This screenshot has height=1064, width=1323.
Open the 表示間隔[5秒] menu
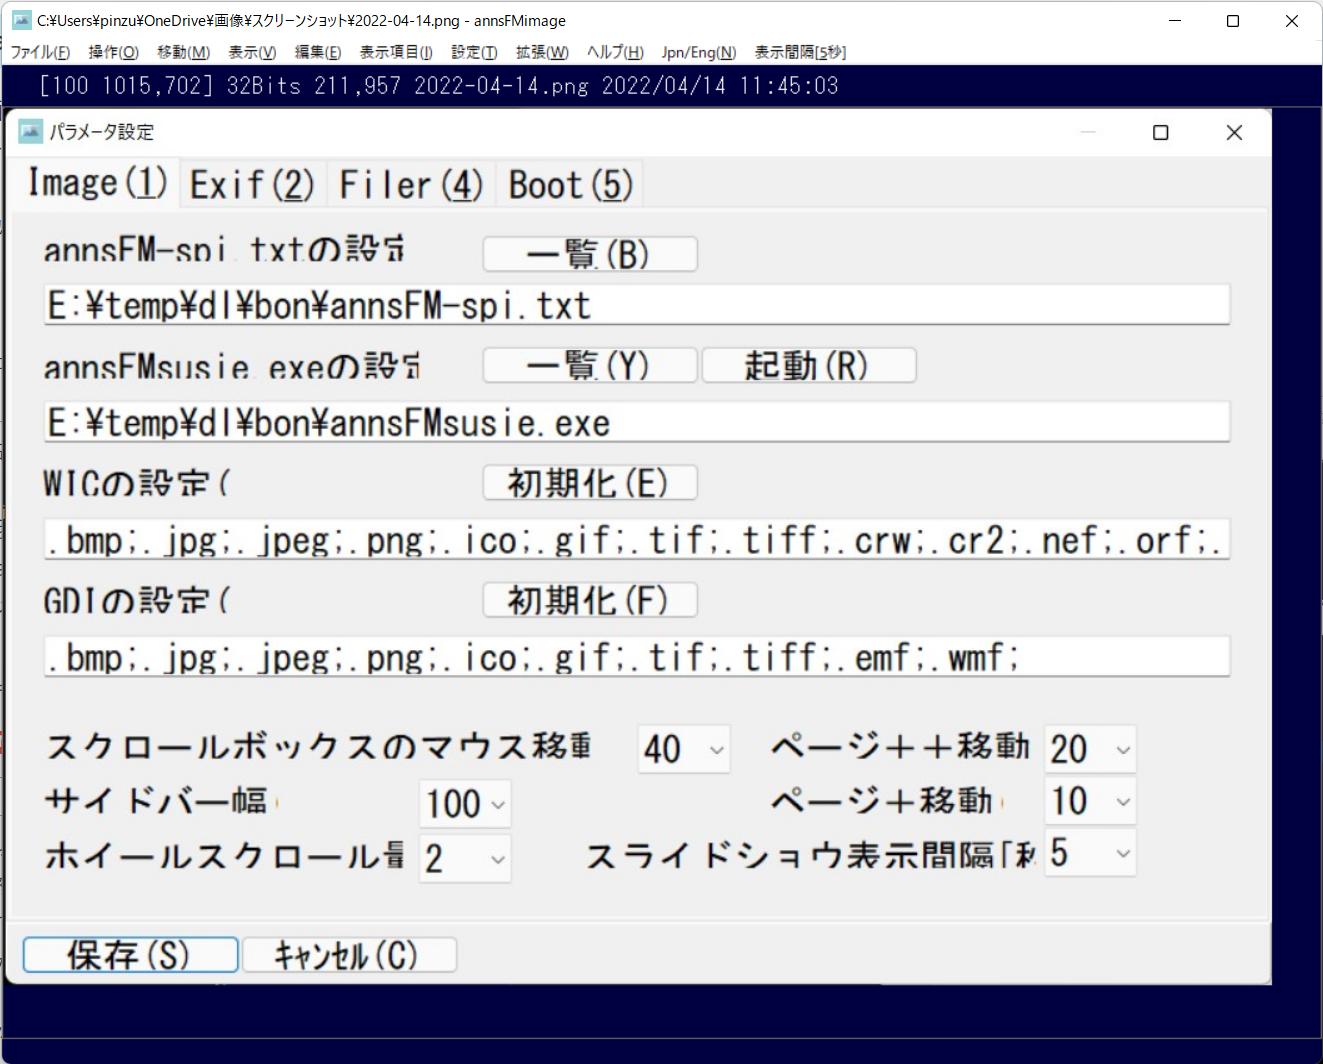pyautogui.click(x=800, y=52)
